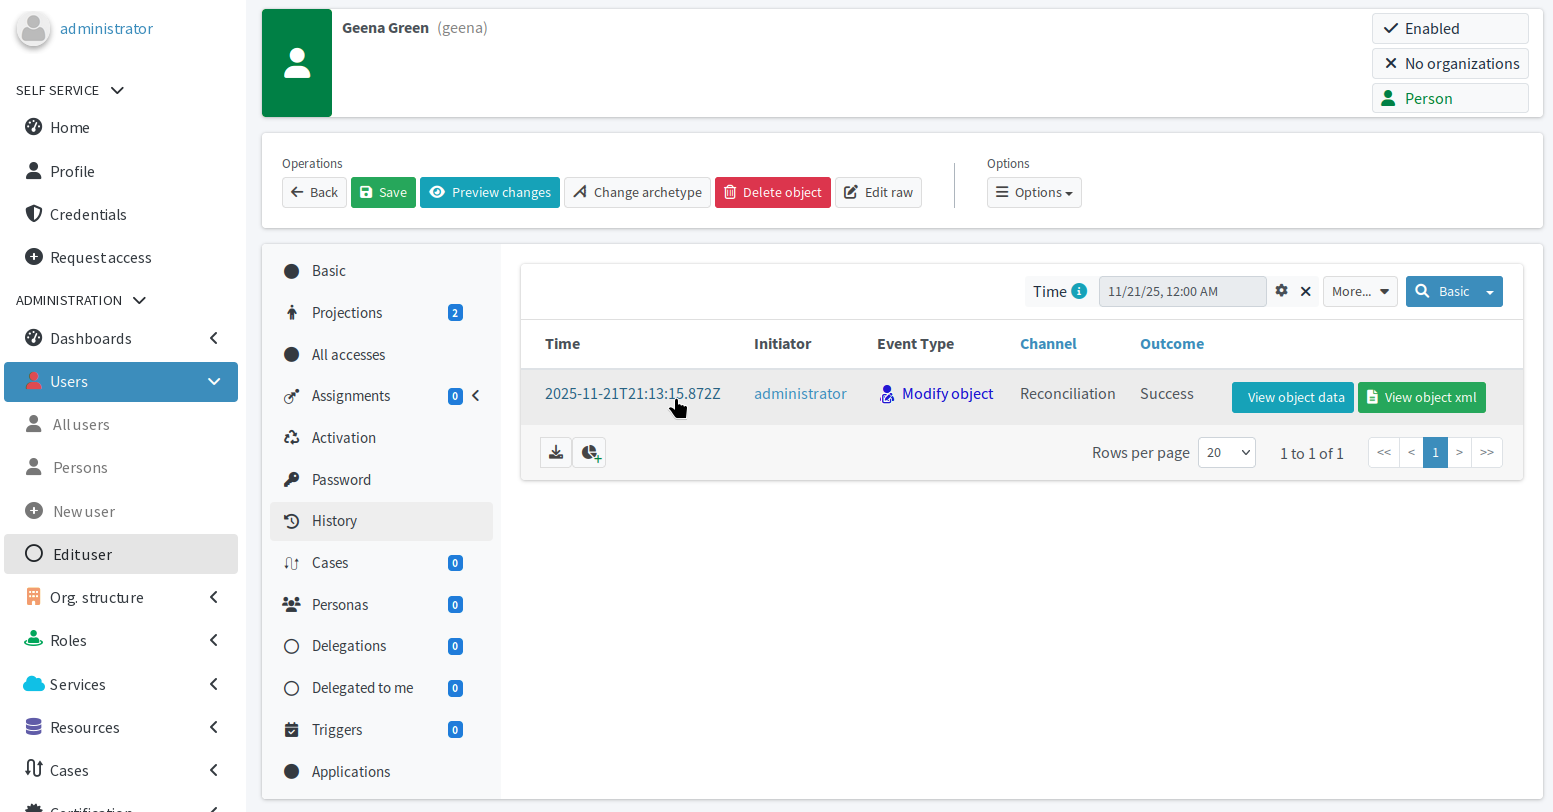This screenshot has height=812, width=1553.
Task: Open the administrator initiator link
Action: (800, 393)
